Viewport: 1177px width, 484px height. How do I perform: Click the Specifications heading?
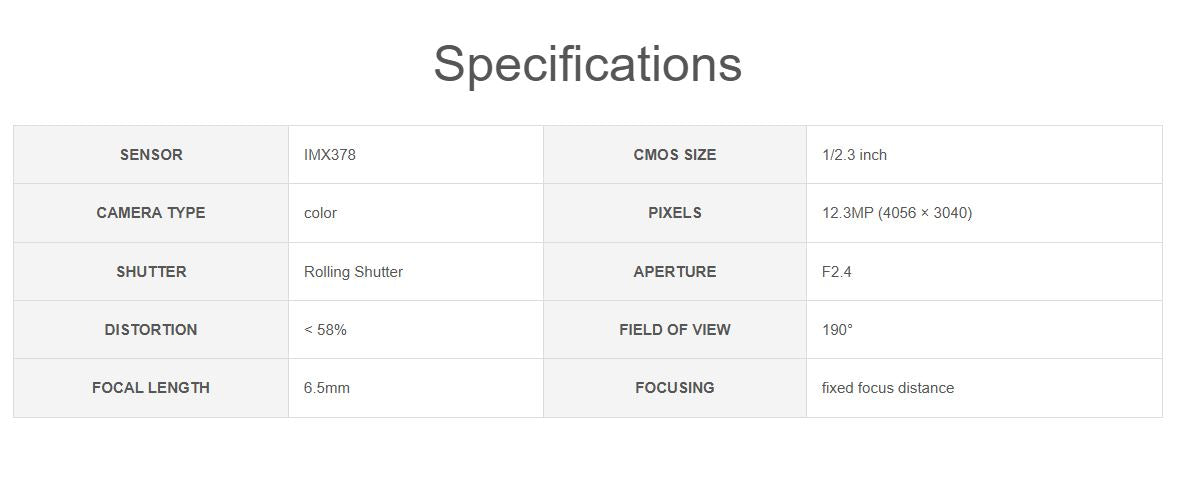pos(587,63)
